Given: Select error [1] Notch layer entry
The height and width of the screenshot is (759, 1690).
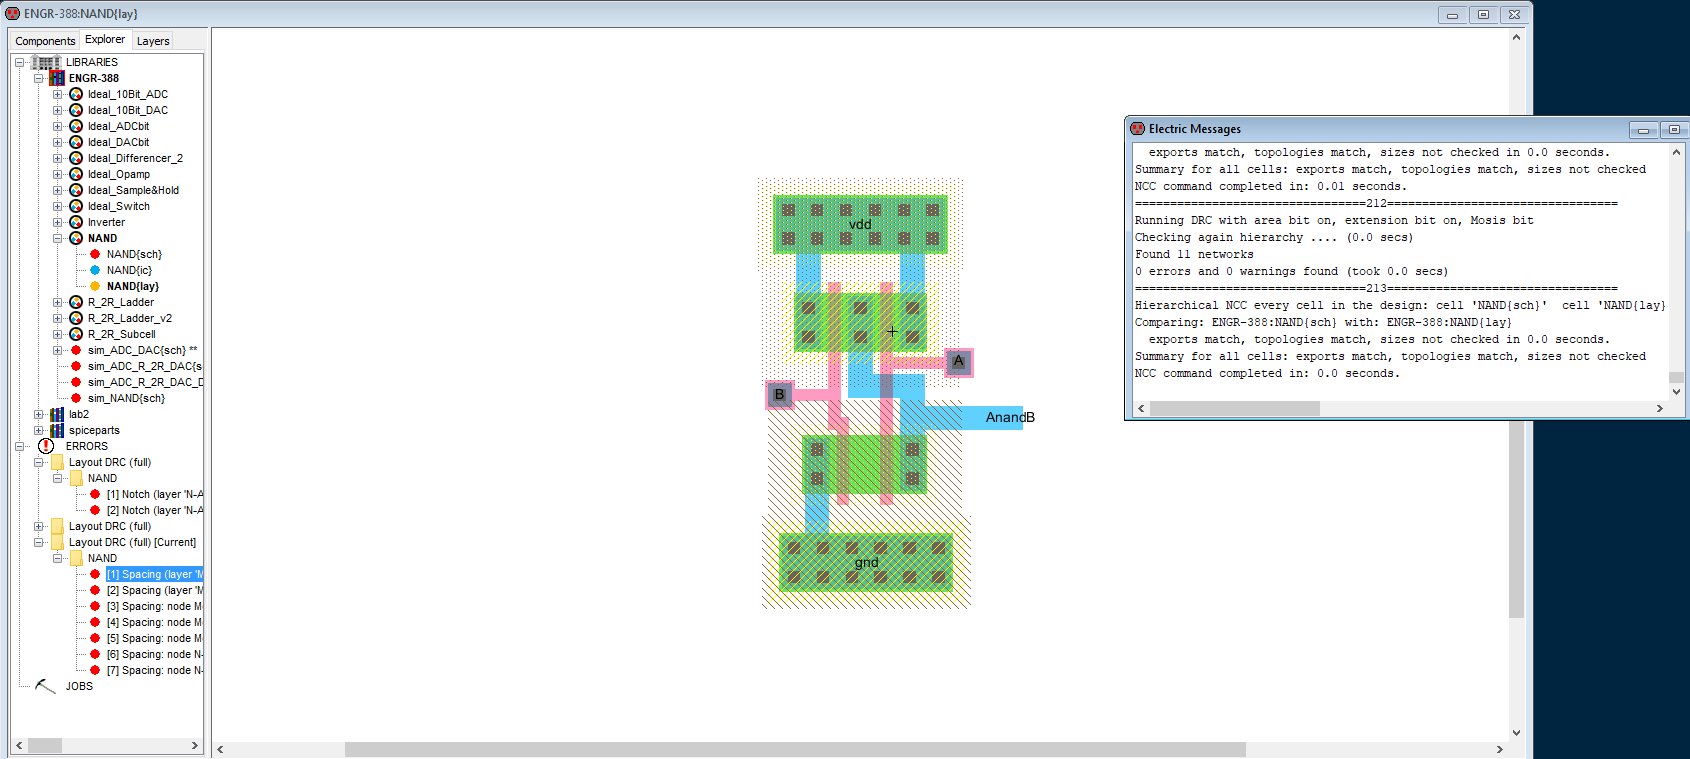Looking at the screenshot, I should pos(154,494).
